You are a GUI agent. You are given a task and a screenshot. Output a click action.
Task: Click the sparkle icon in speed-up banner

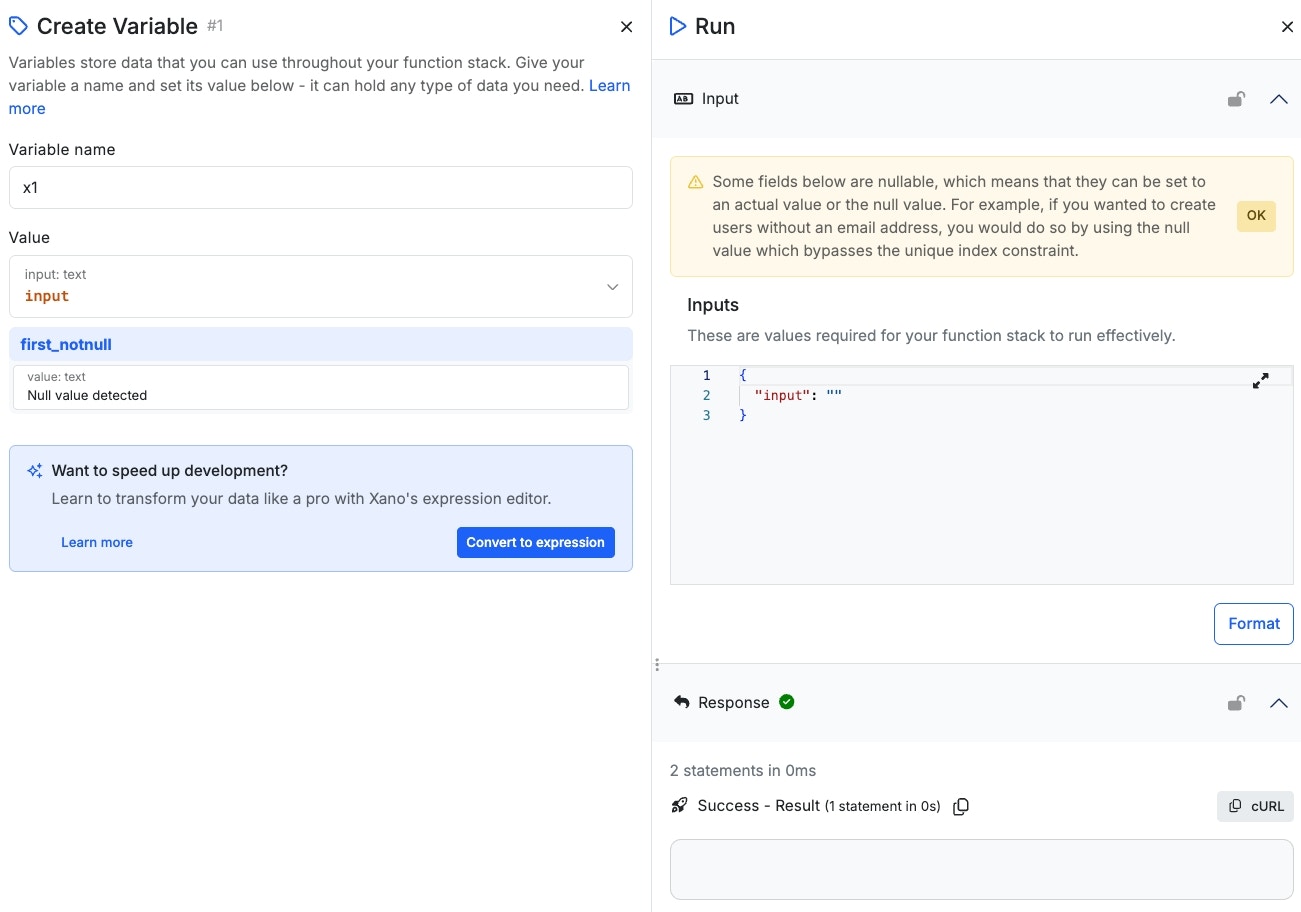click(35, 471)
